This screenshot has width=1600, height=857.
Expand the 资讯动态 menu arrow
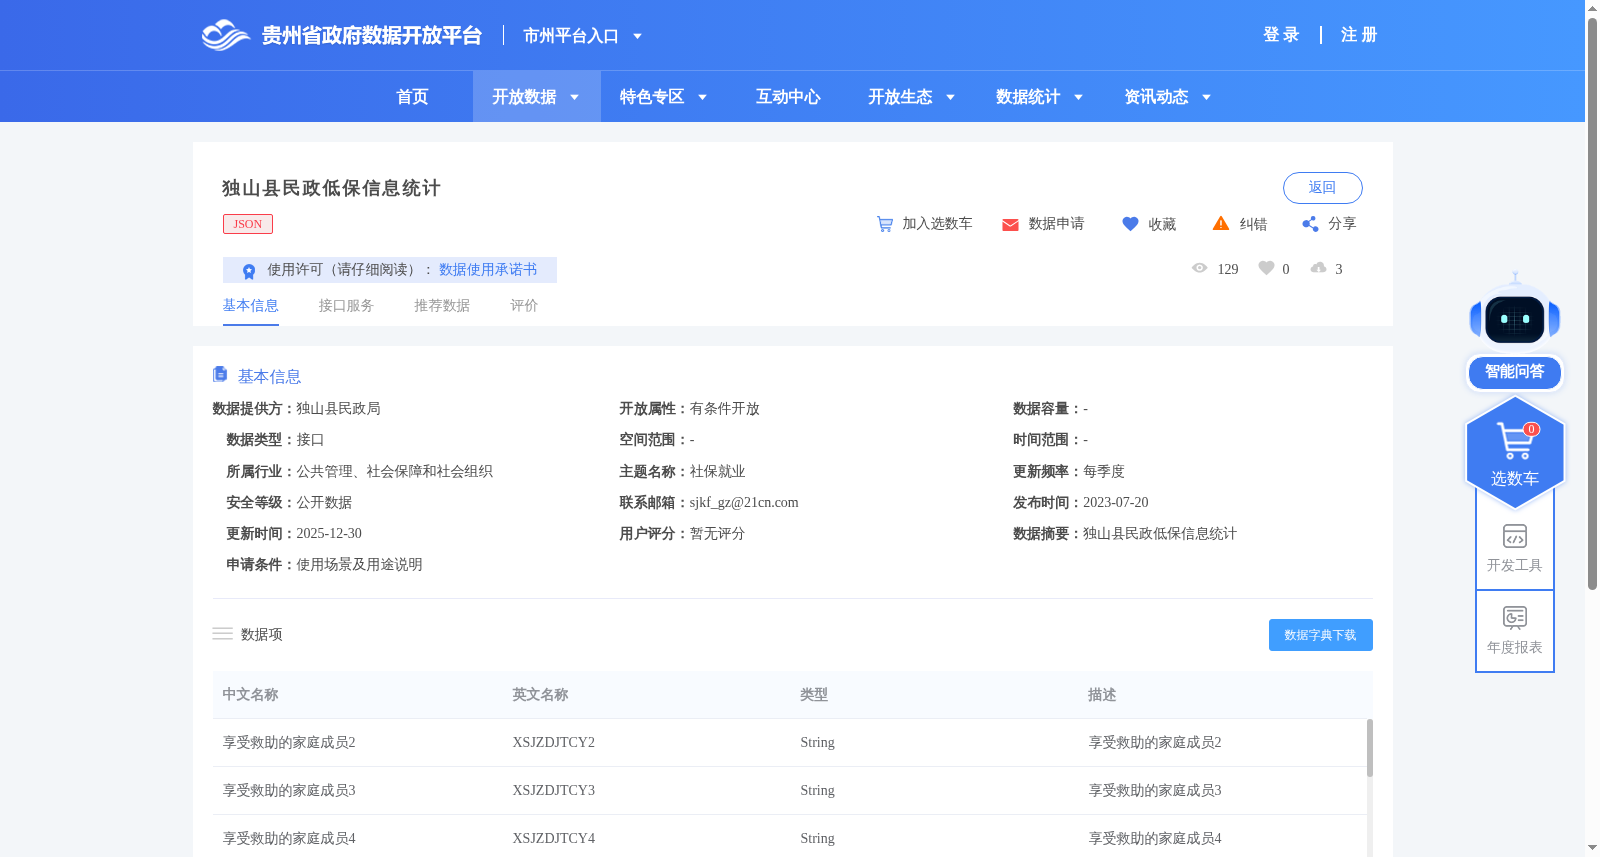coord(1207,97)
